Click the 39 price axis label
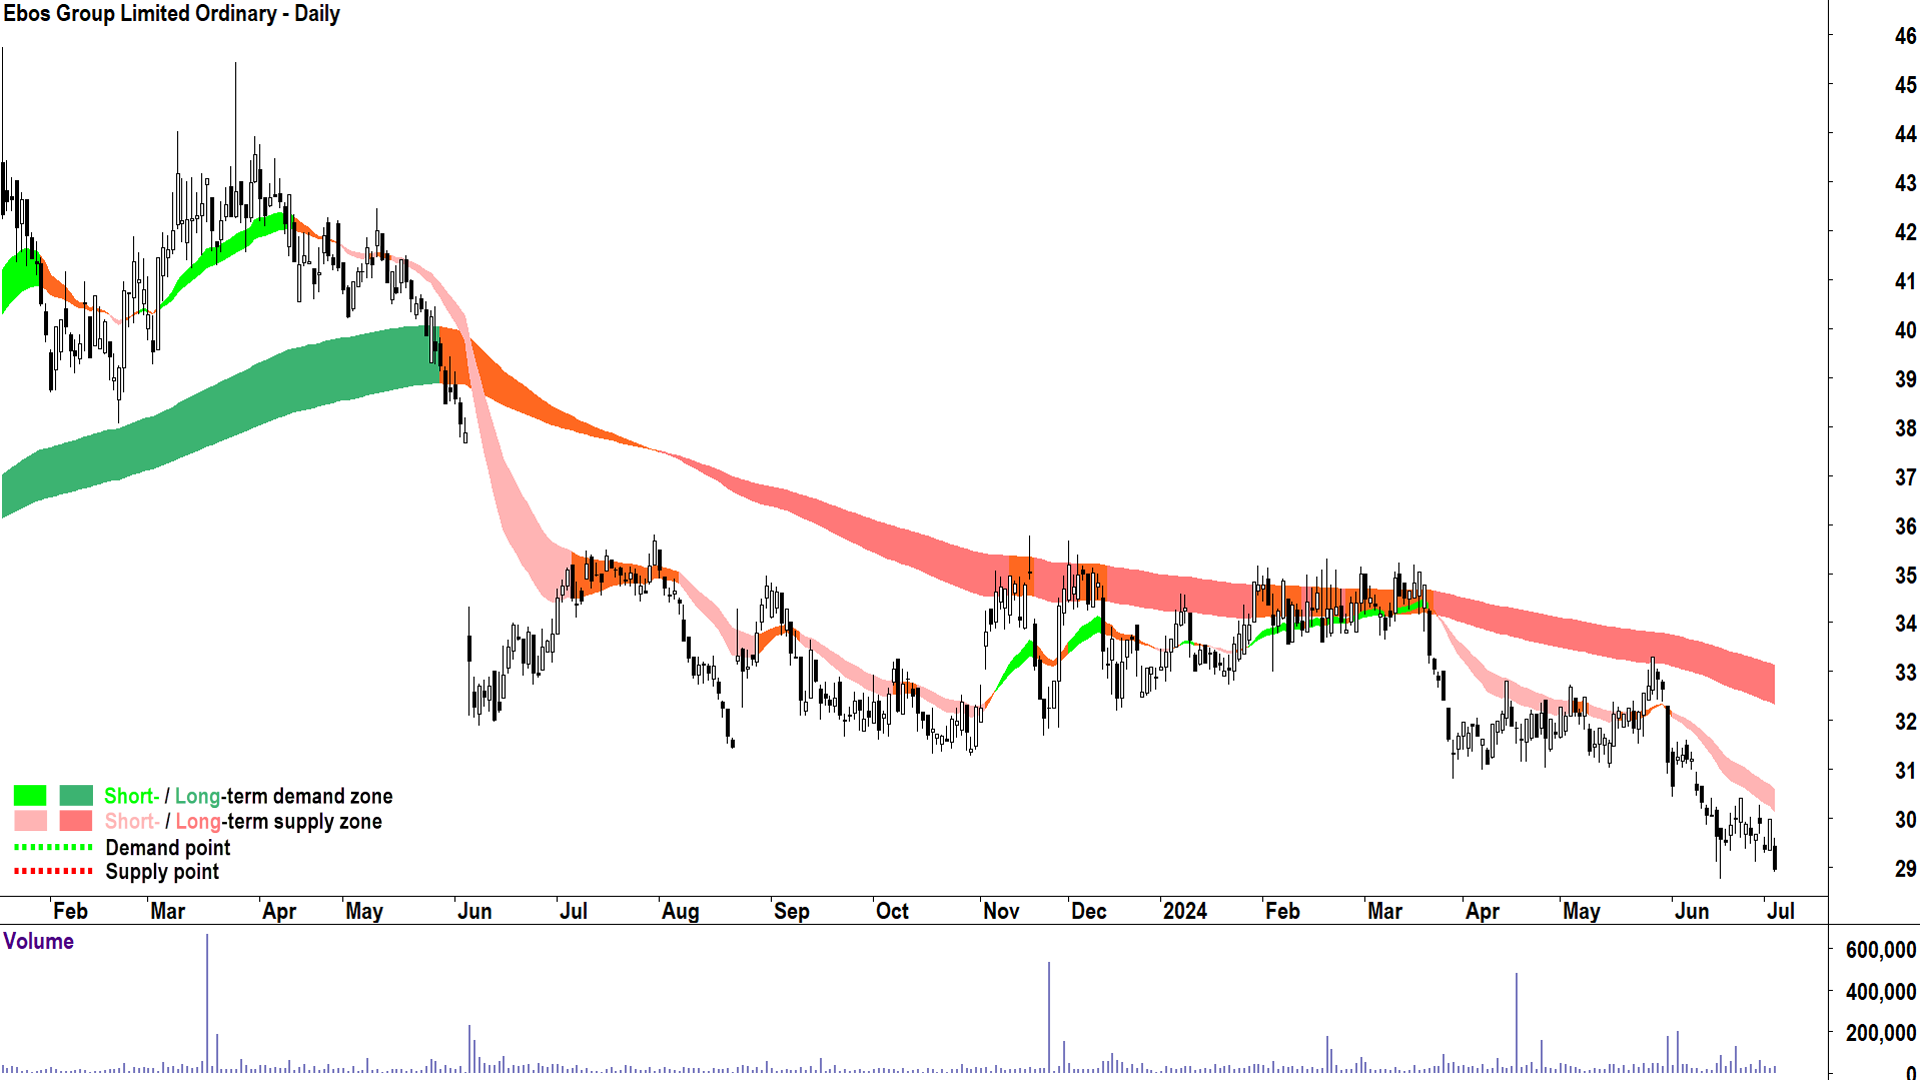1920x1080 pixels. point(1905,379)
